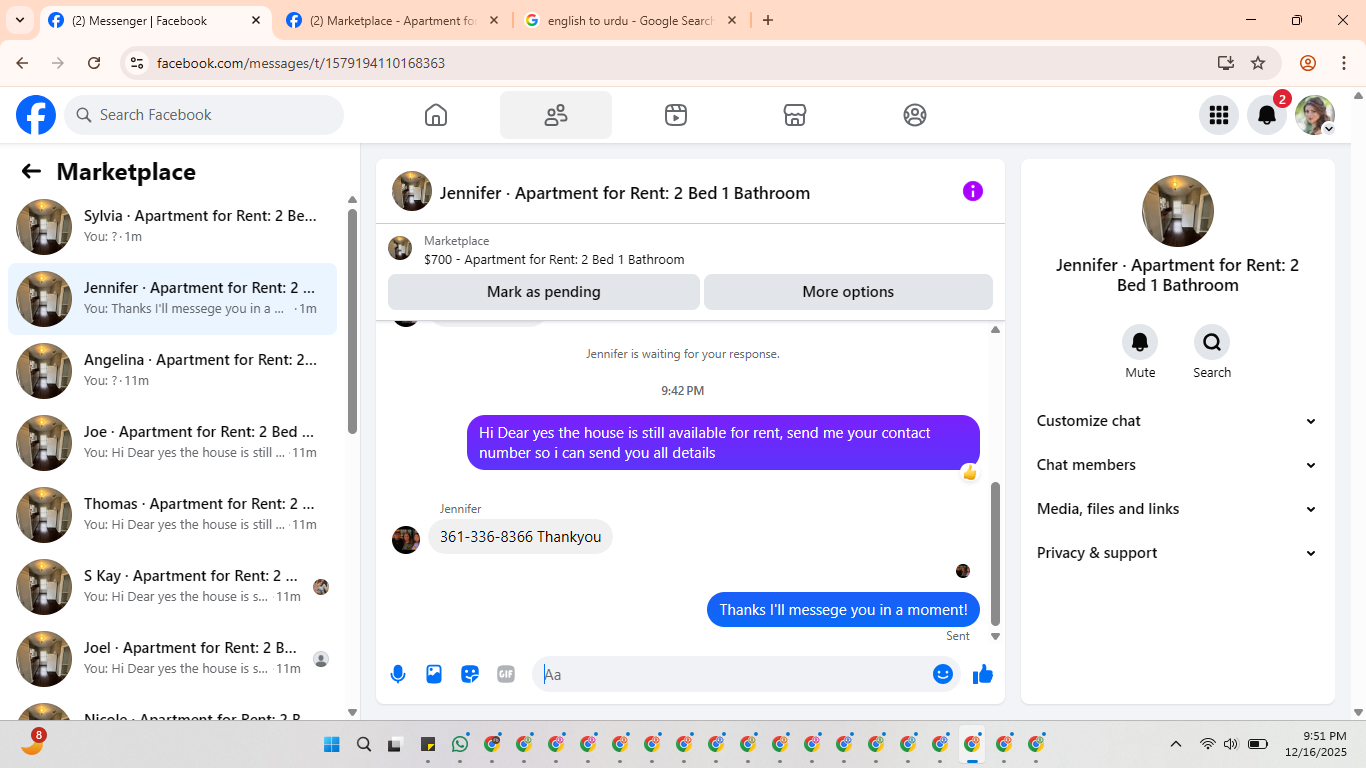Show hidden system tray icons

pos(1176,744)
